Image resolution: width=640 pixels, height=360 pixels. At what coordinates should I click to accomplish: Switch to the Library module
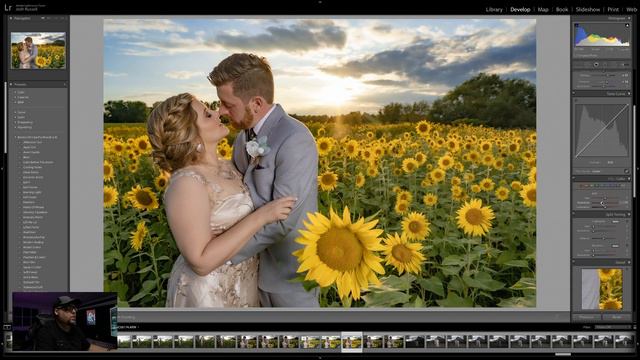(494, 9)
